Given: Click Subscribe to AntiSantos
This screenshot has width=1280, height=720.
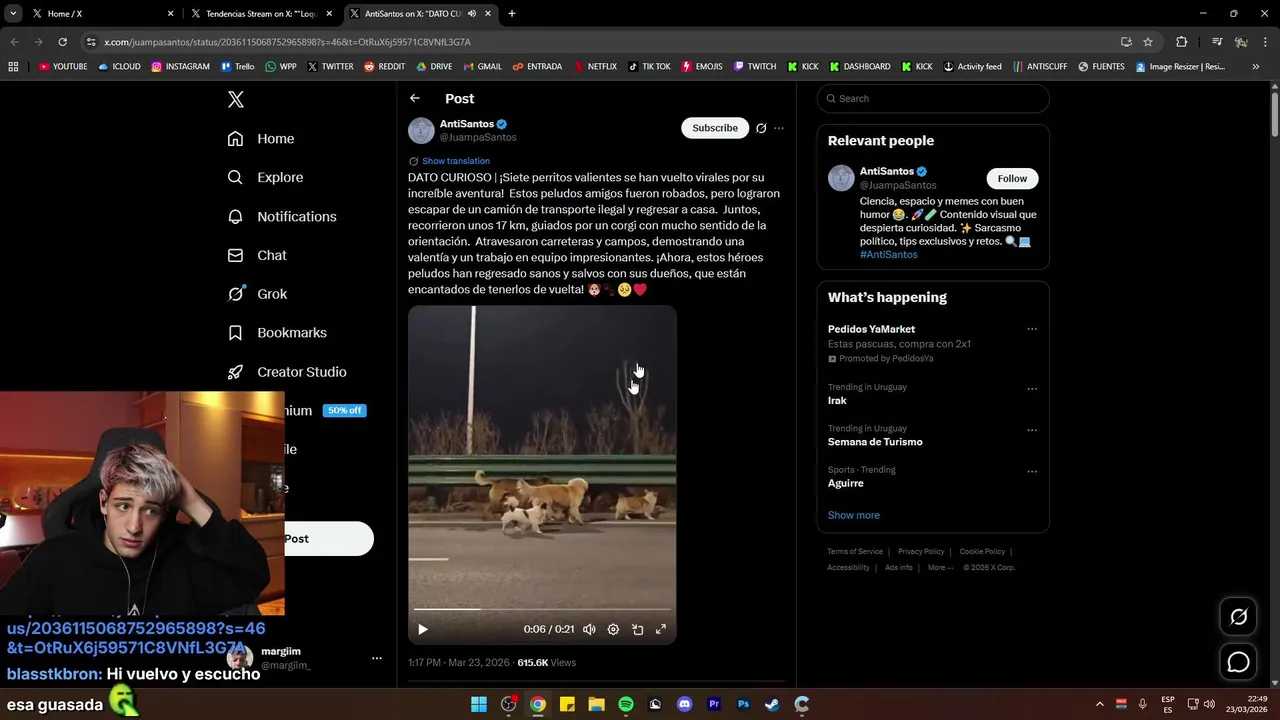Looking at the screenshot, I should (x=715, y=128).
